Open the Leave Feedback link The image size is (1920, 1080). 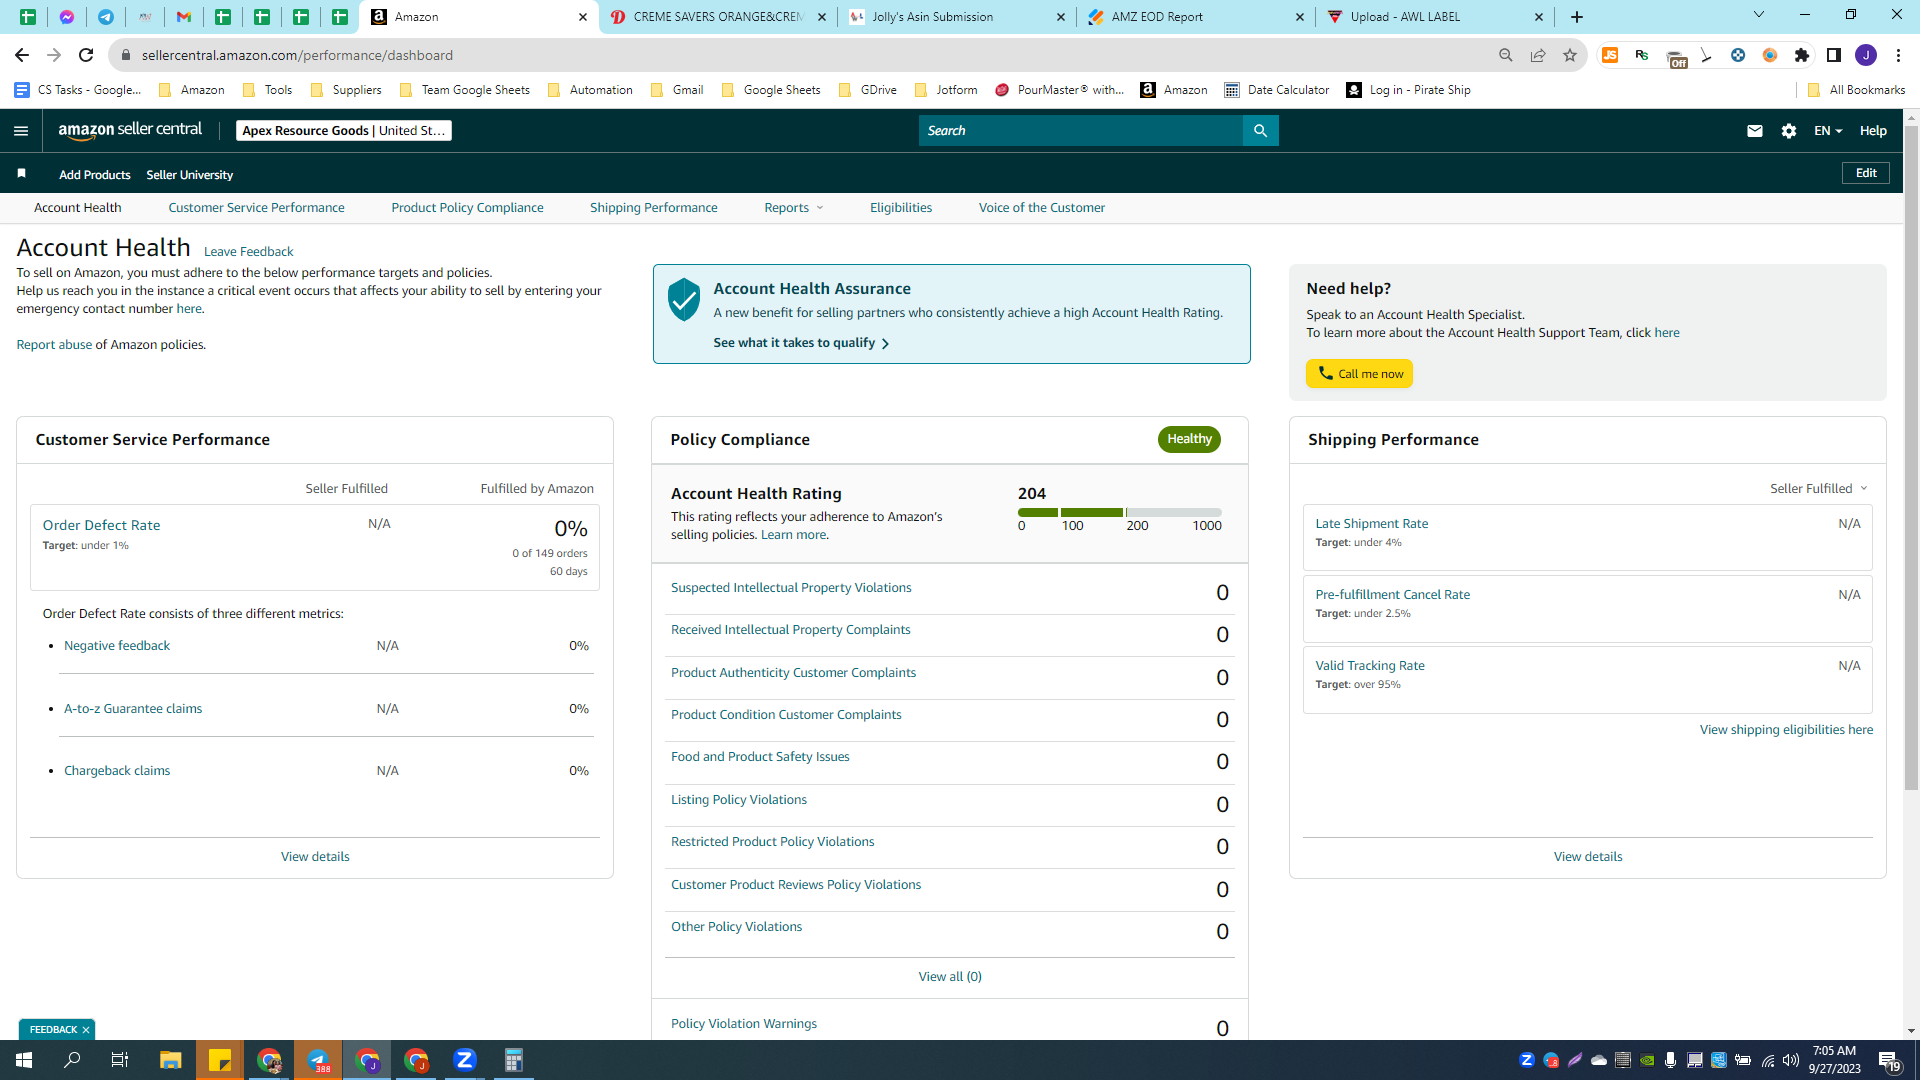pyautogui.click(x=248, y=252)
